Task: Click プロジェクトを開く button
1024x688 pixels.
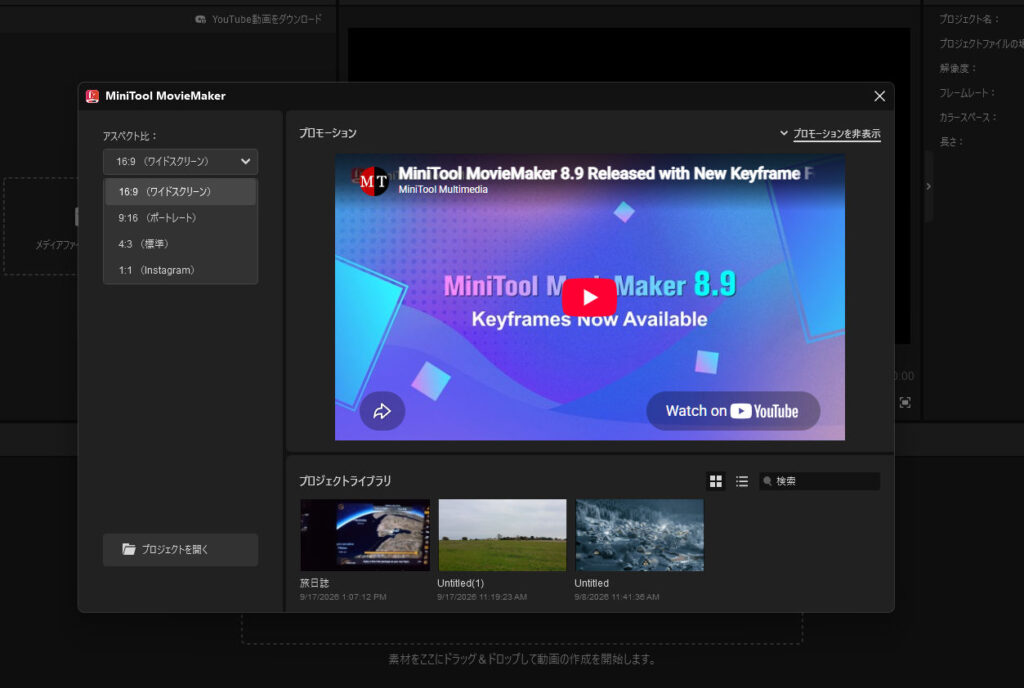Action: pos(180,550)
